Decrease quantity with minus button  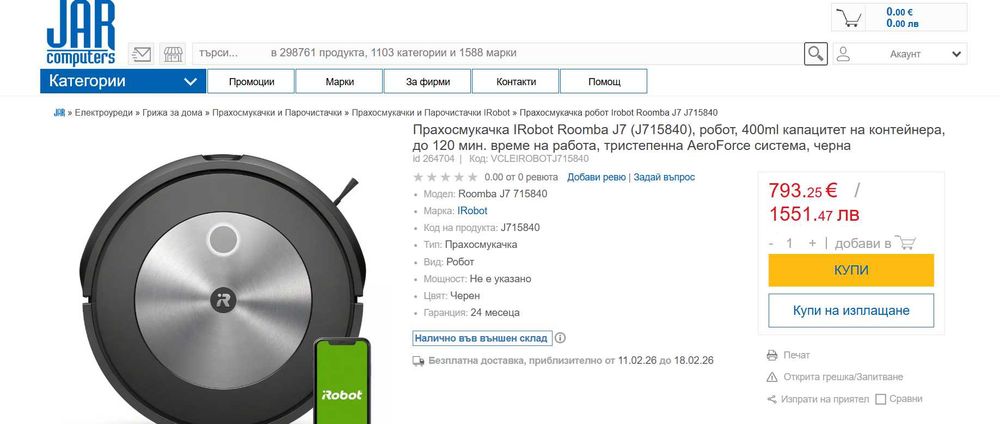[x=771, y=244]
